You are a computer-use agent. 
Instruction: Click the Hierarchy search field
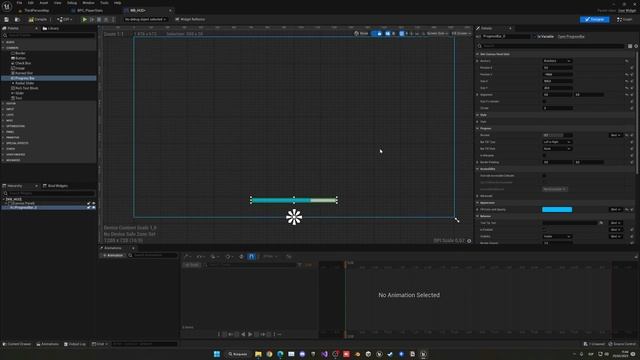48,193
